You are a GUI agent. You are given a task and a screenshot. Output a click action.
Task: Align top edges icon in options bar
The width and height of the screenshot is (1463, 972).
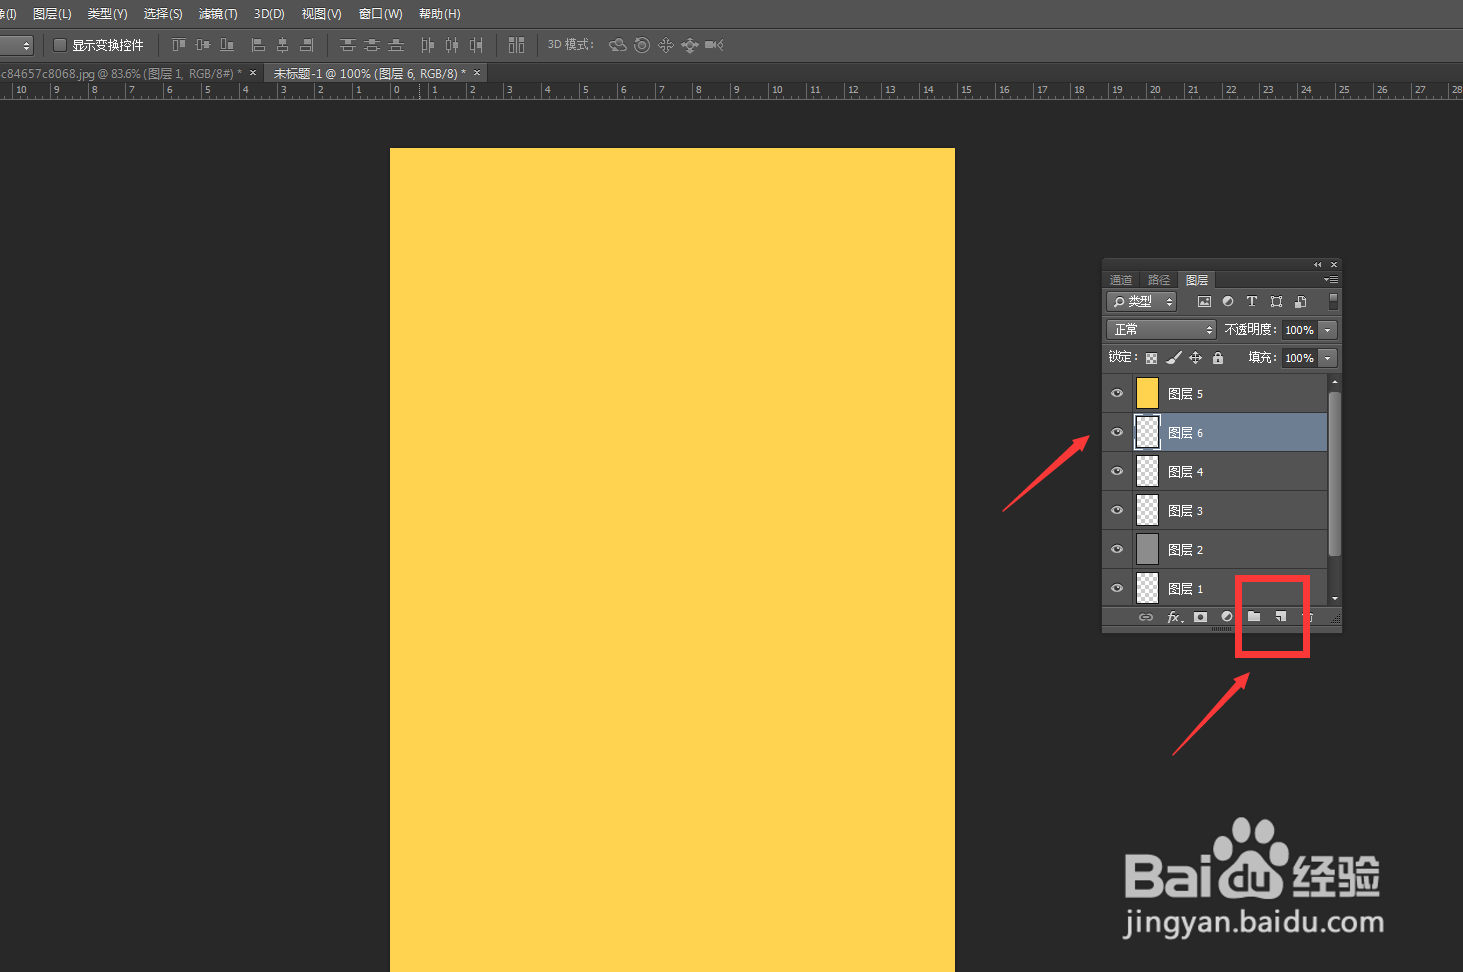179,45
